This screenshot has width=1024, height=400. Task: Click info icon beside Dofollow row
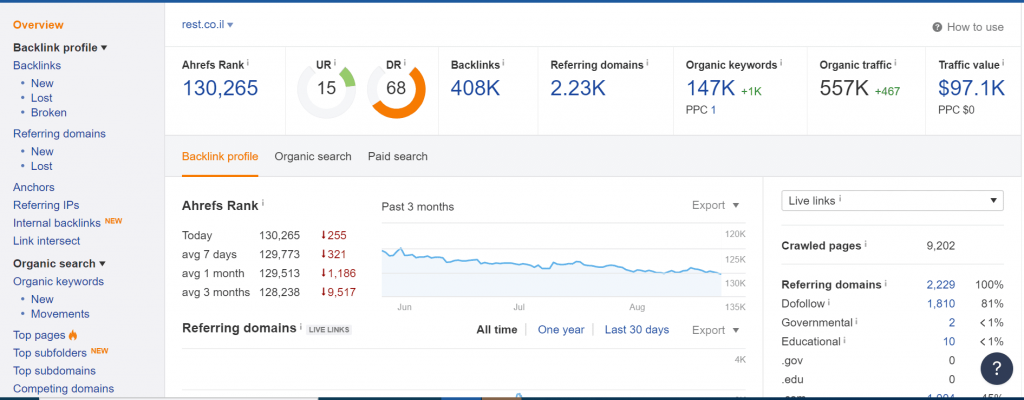point(829,303)
